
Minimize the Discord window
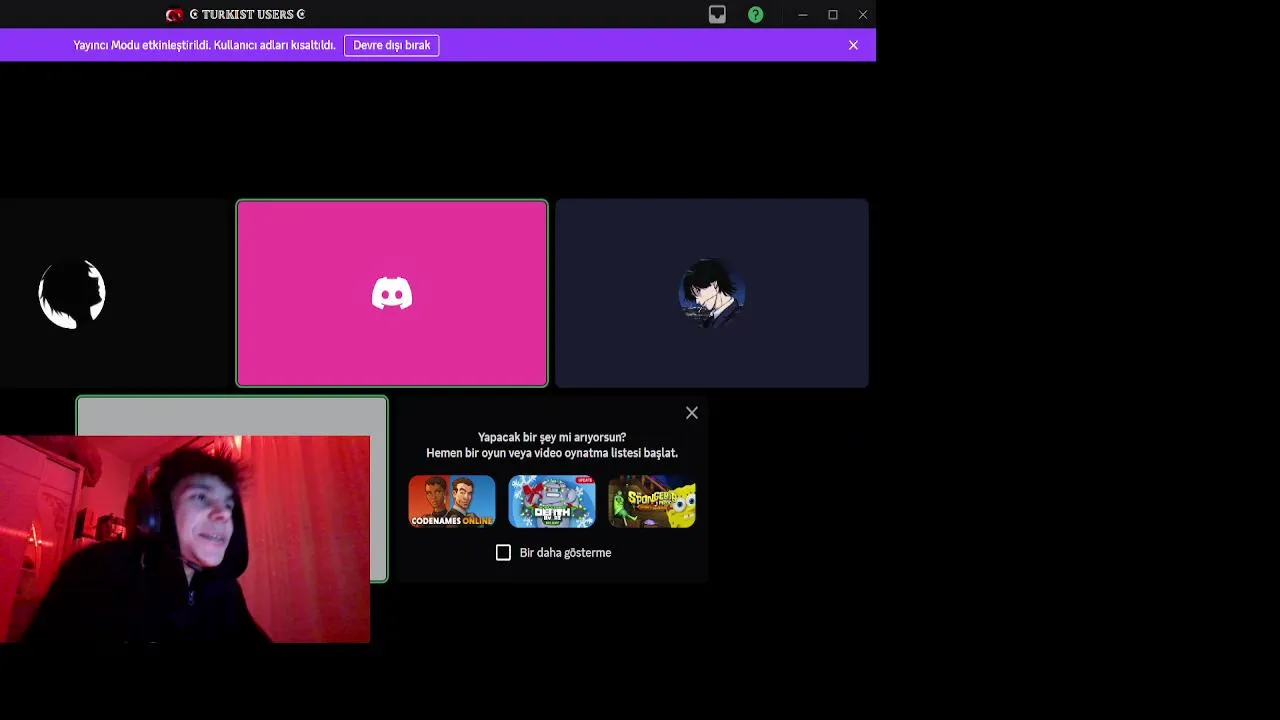click(803, 14)
